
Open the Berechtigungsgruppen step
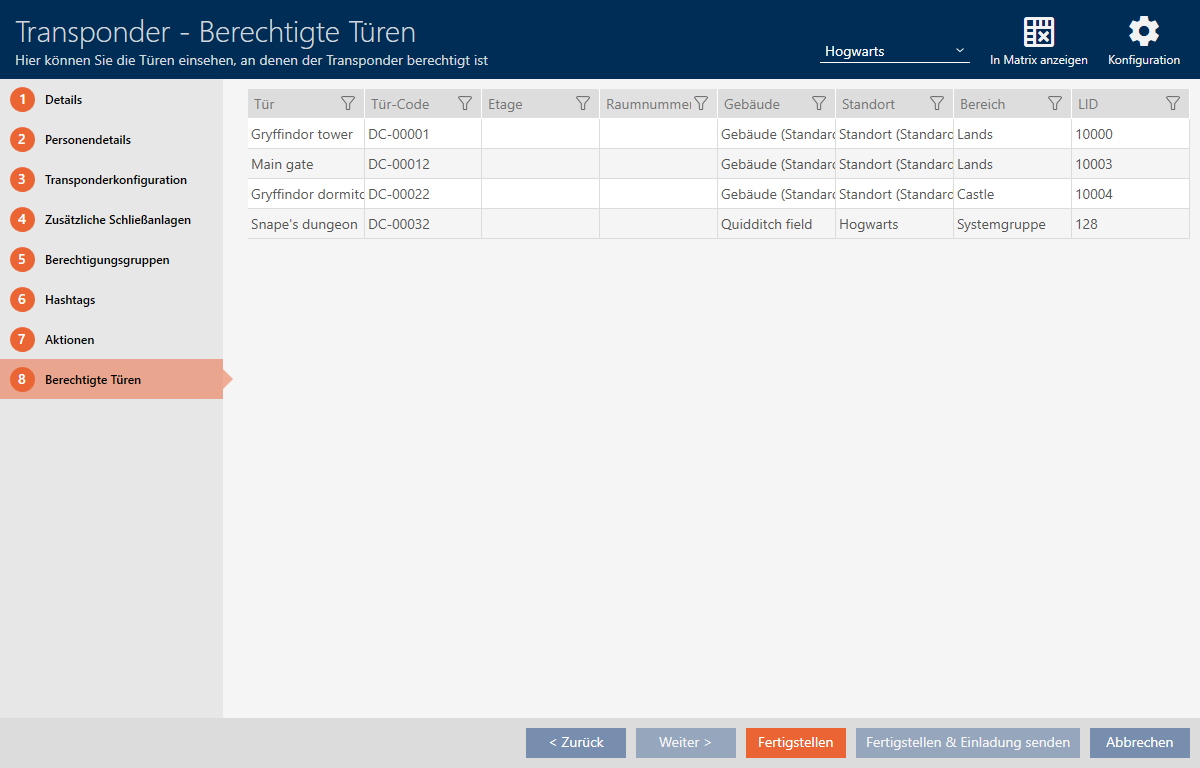[106, 260]
